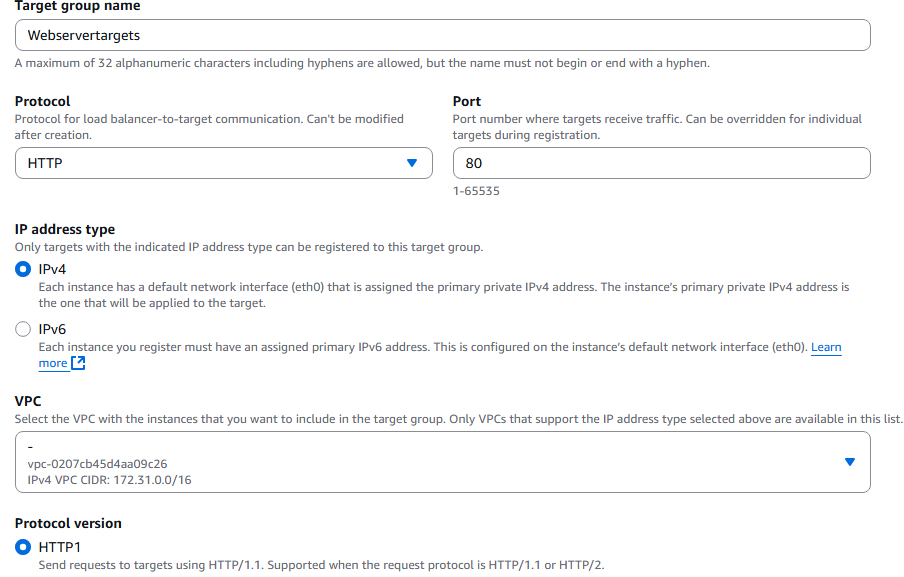Click the 'more' link text

[53, 363]
